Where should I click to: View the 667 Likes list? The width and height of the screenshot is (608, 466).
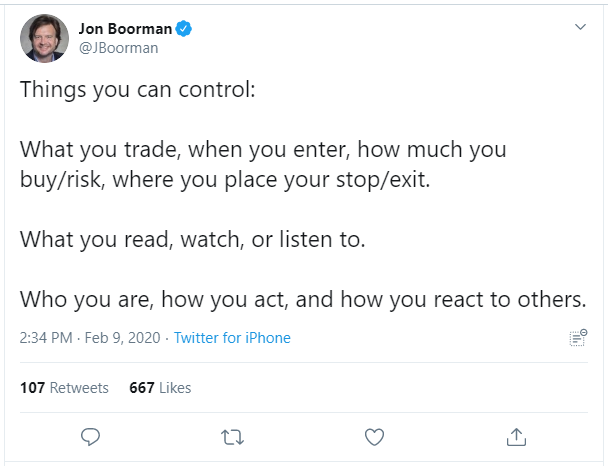pyautogui.click(x=160, y=388)
